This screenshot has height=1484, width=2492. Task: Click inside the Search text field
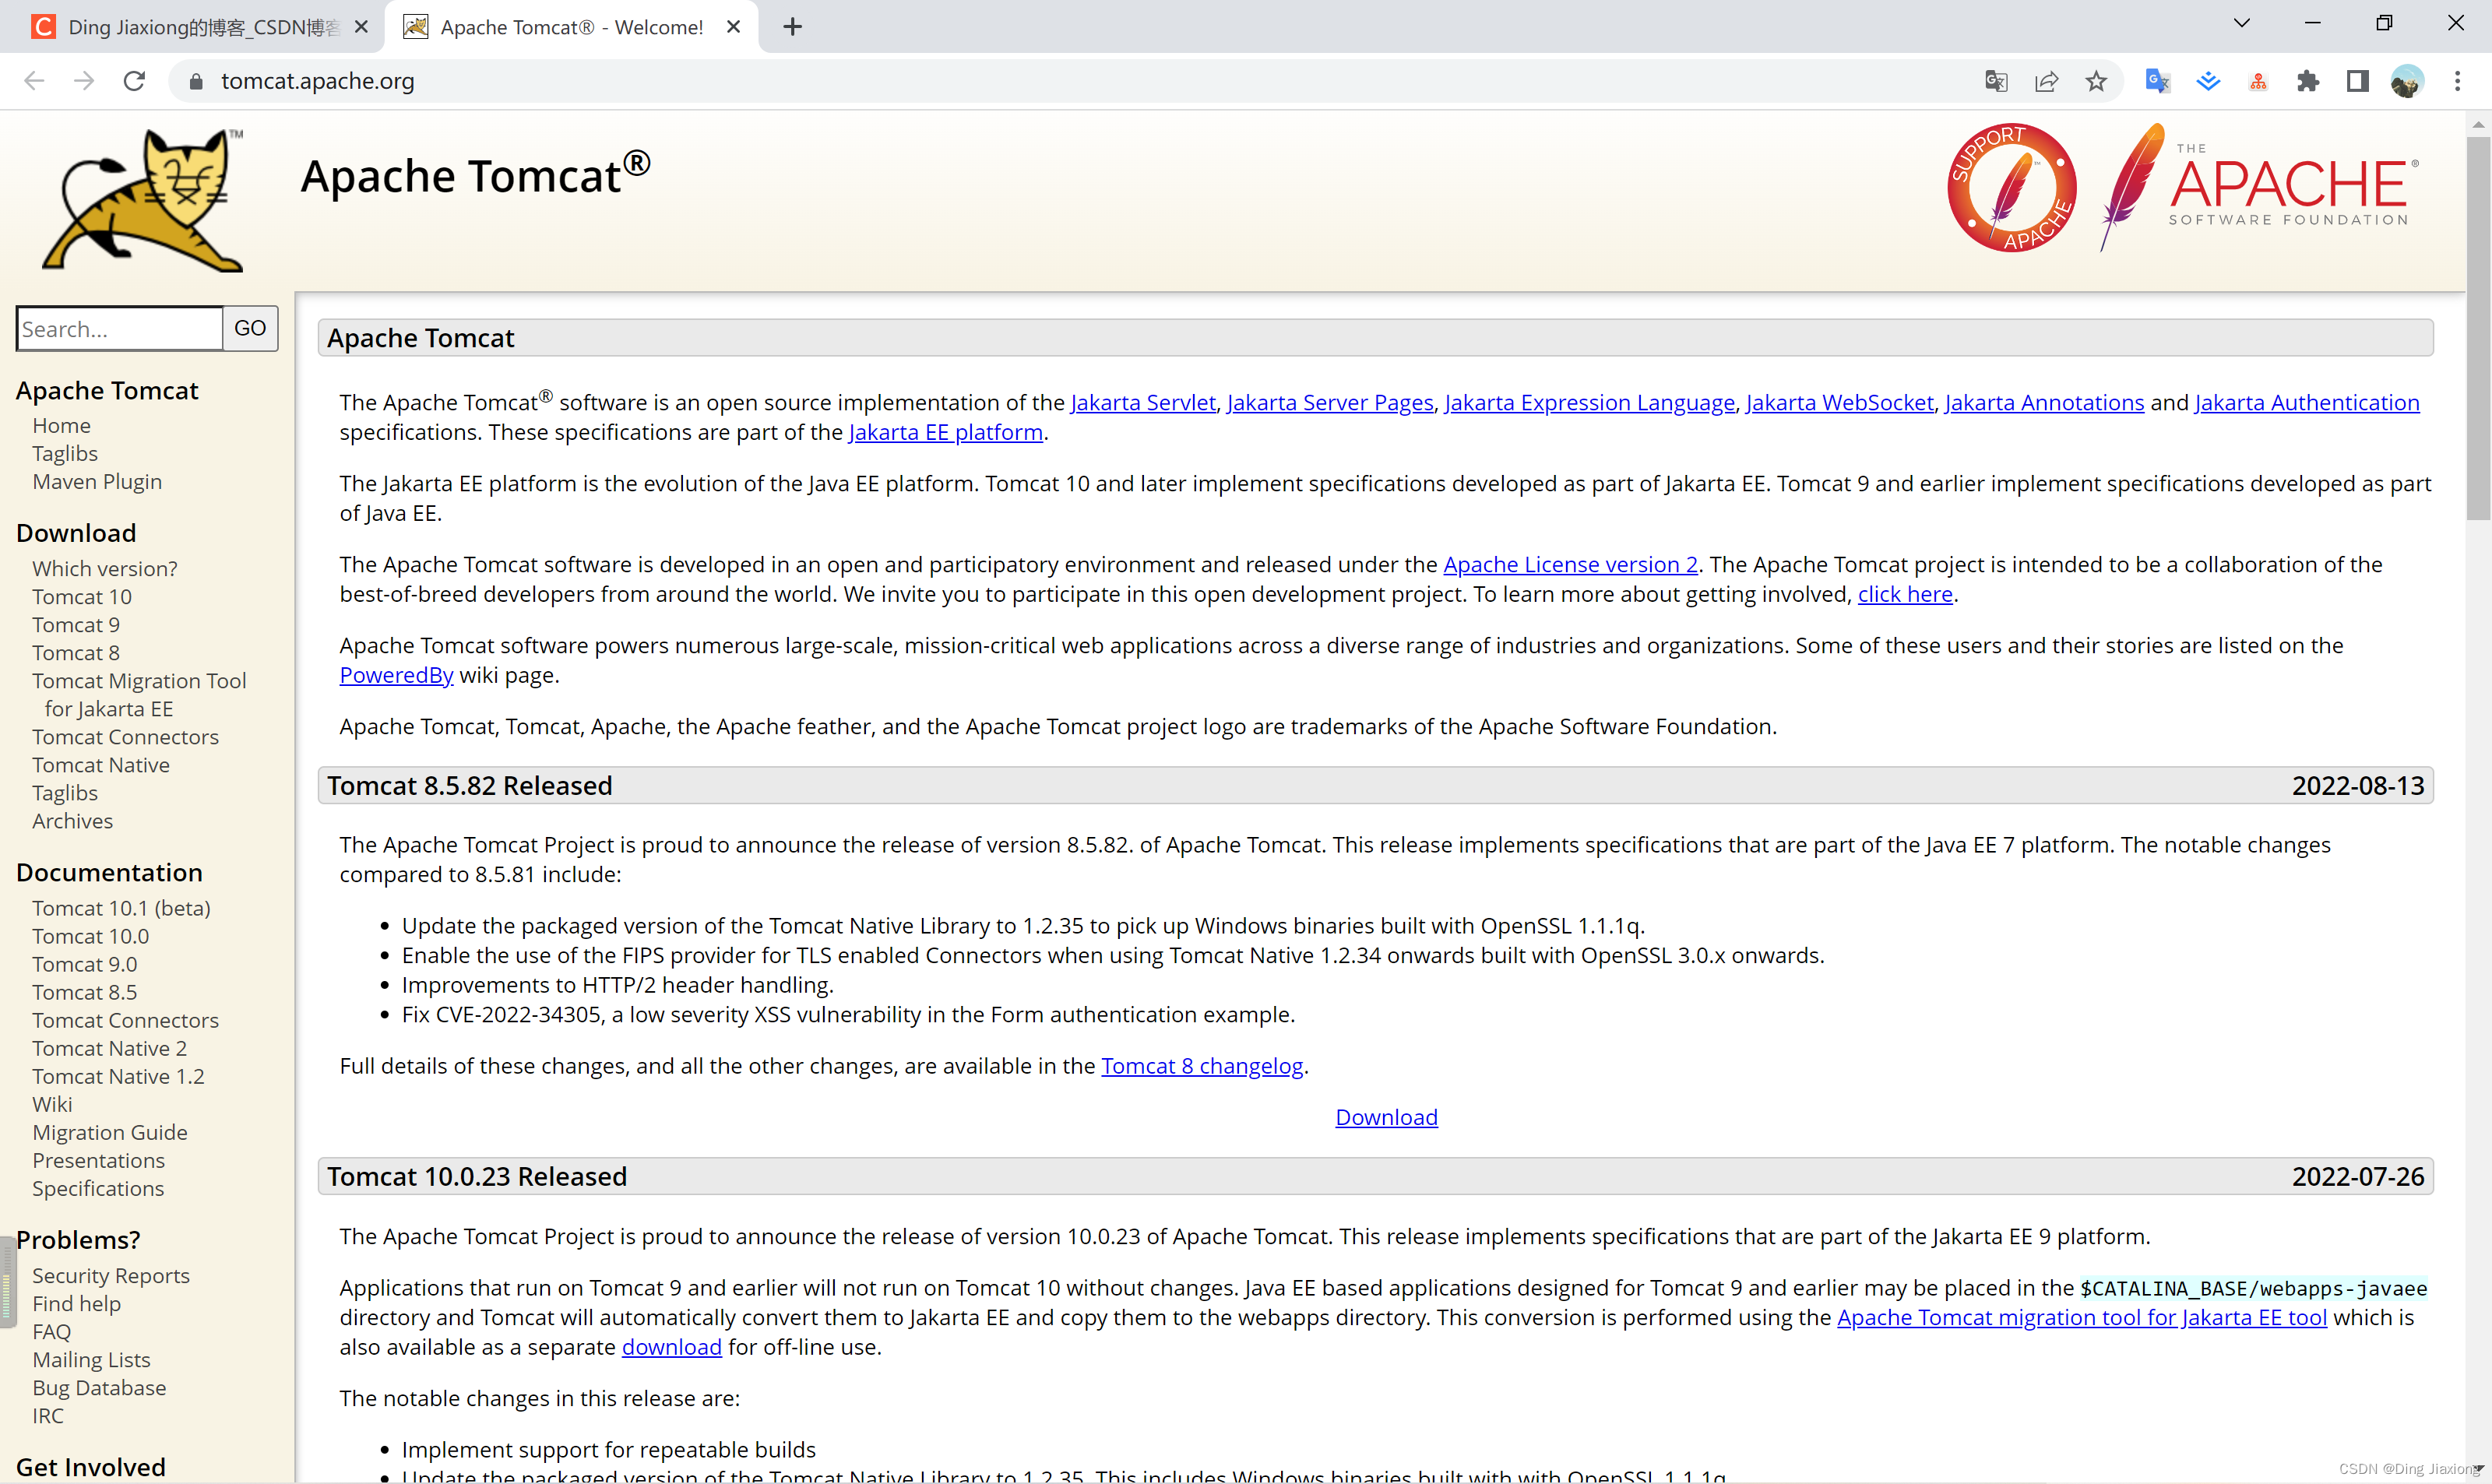pos(118,329)
